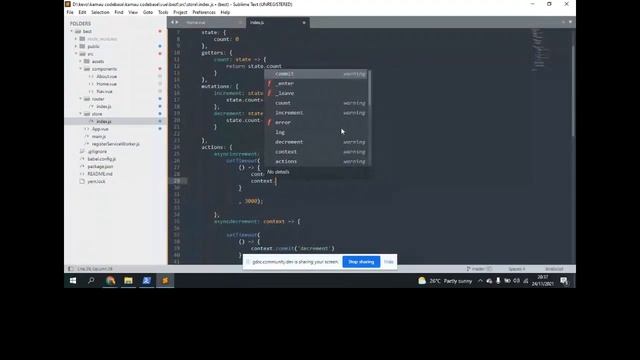Open babel.config.js in the sidebar

click(x=102, y=159)
